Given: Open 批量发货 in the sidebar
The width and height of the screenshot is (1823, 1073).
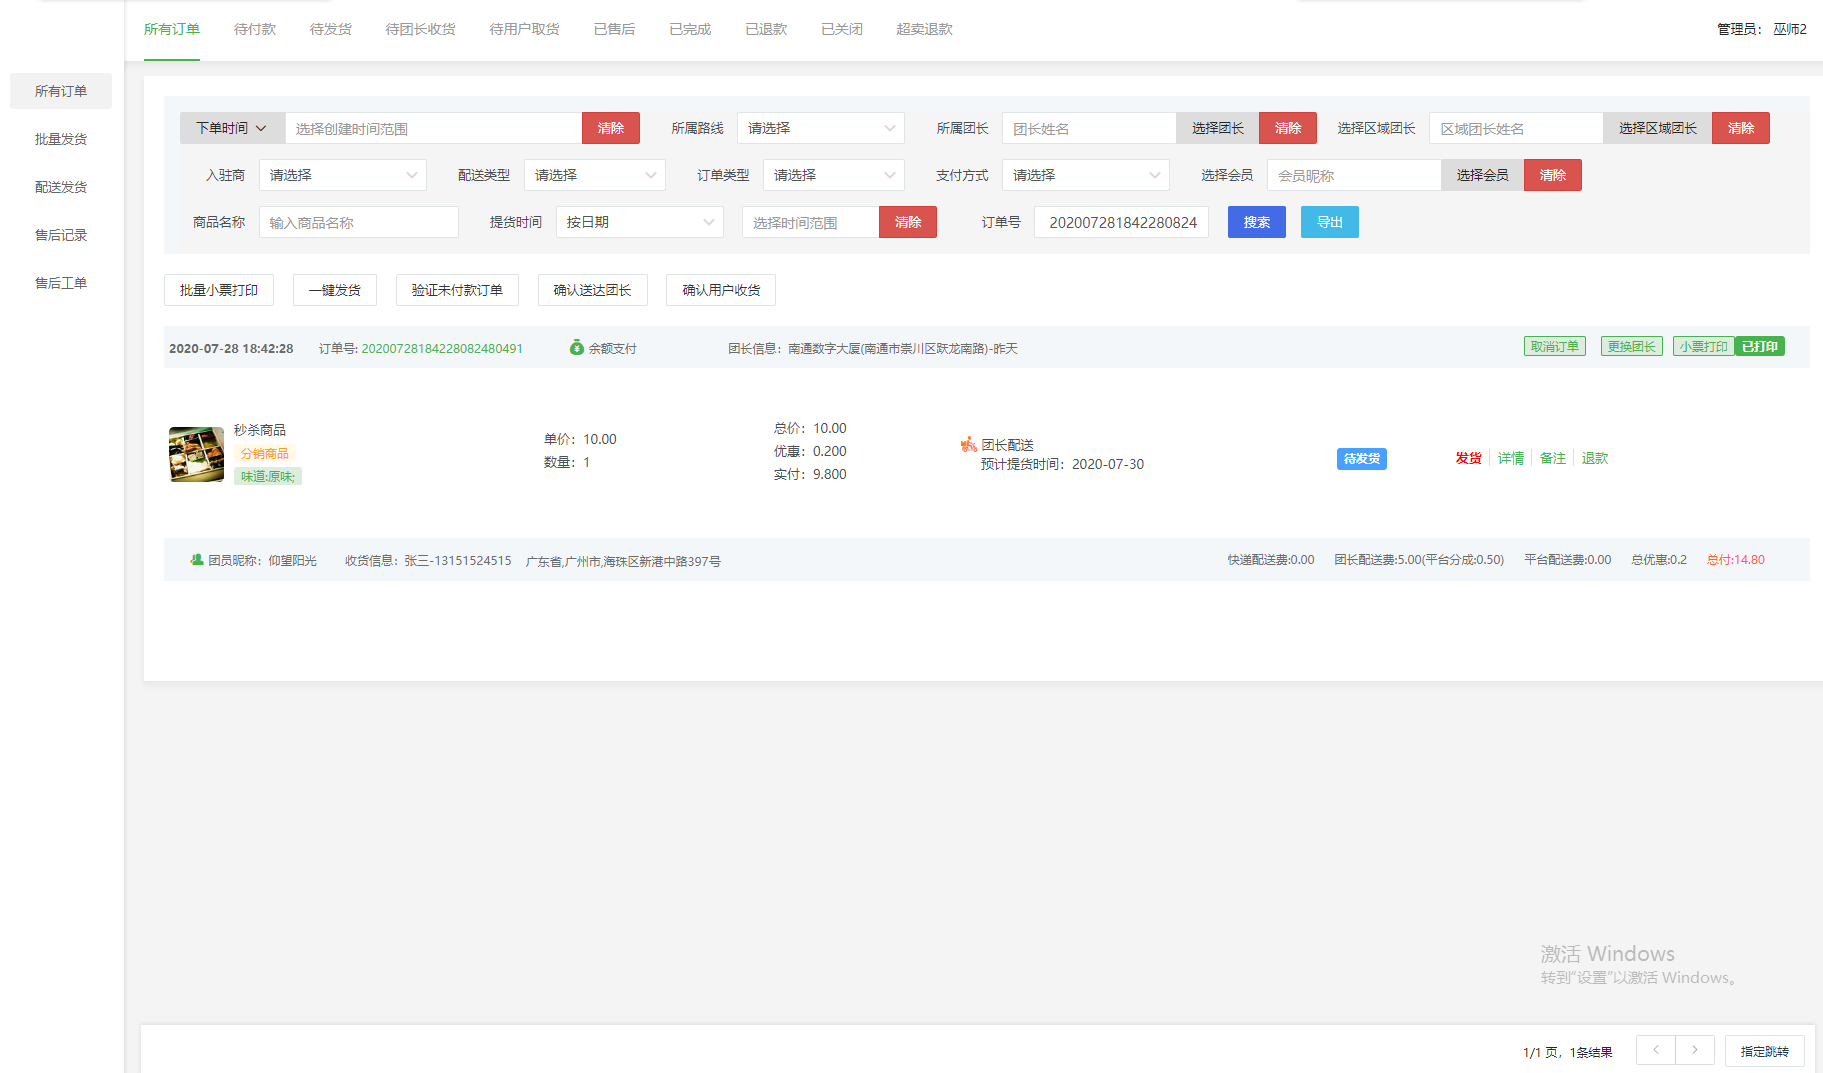Looking at the screenshot, I should point(61,139).
